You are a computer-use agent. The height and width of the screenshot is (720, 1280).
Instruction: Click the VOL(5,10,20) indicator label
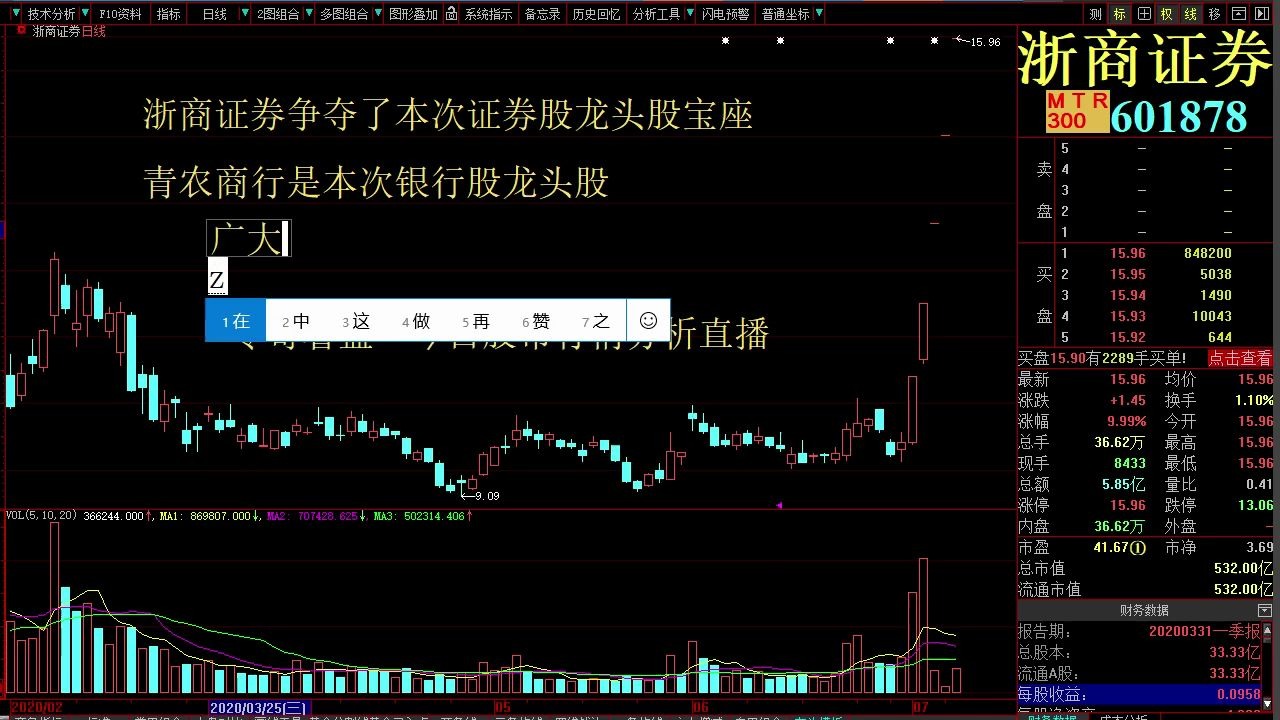click(x=43, y=516)
